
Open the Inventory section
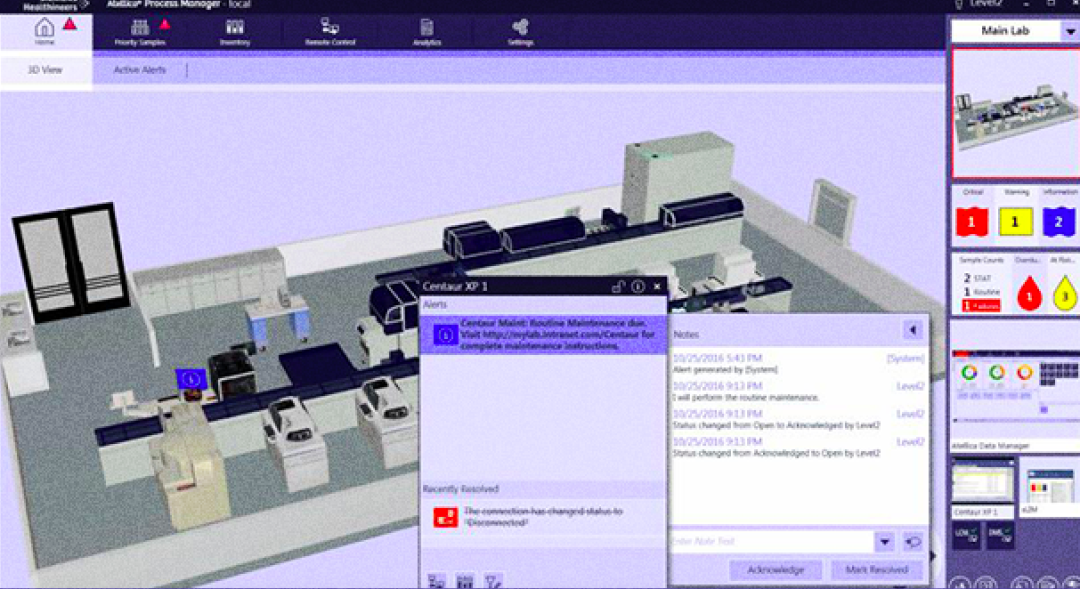[x=235, y=31]
